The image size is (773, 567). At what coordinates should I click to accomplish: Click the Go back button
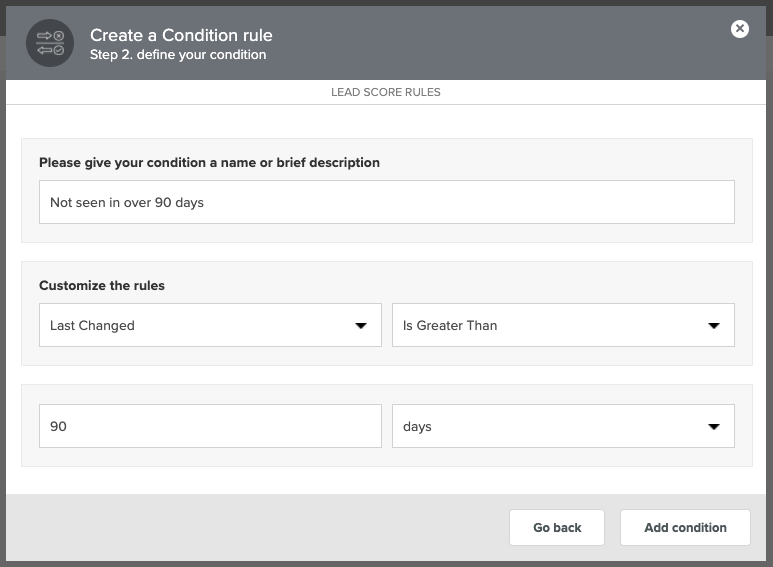(x=557, y=528)
